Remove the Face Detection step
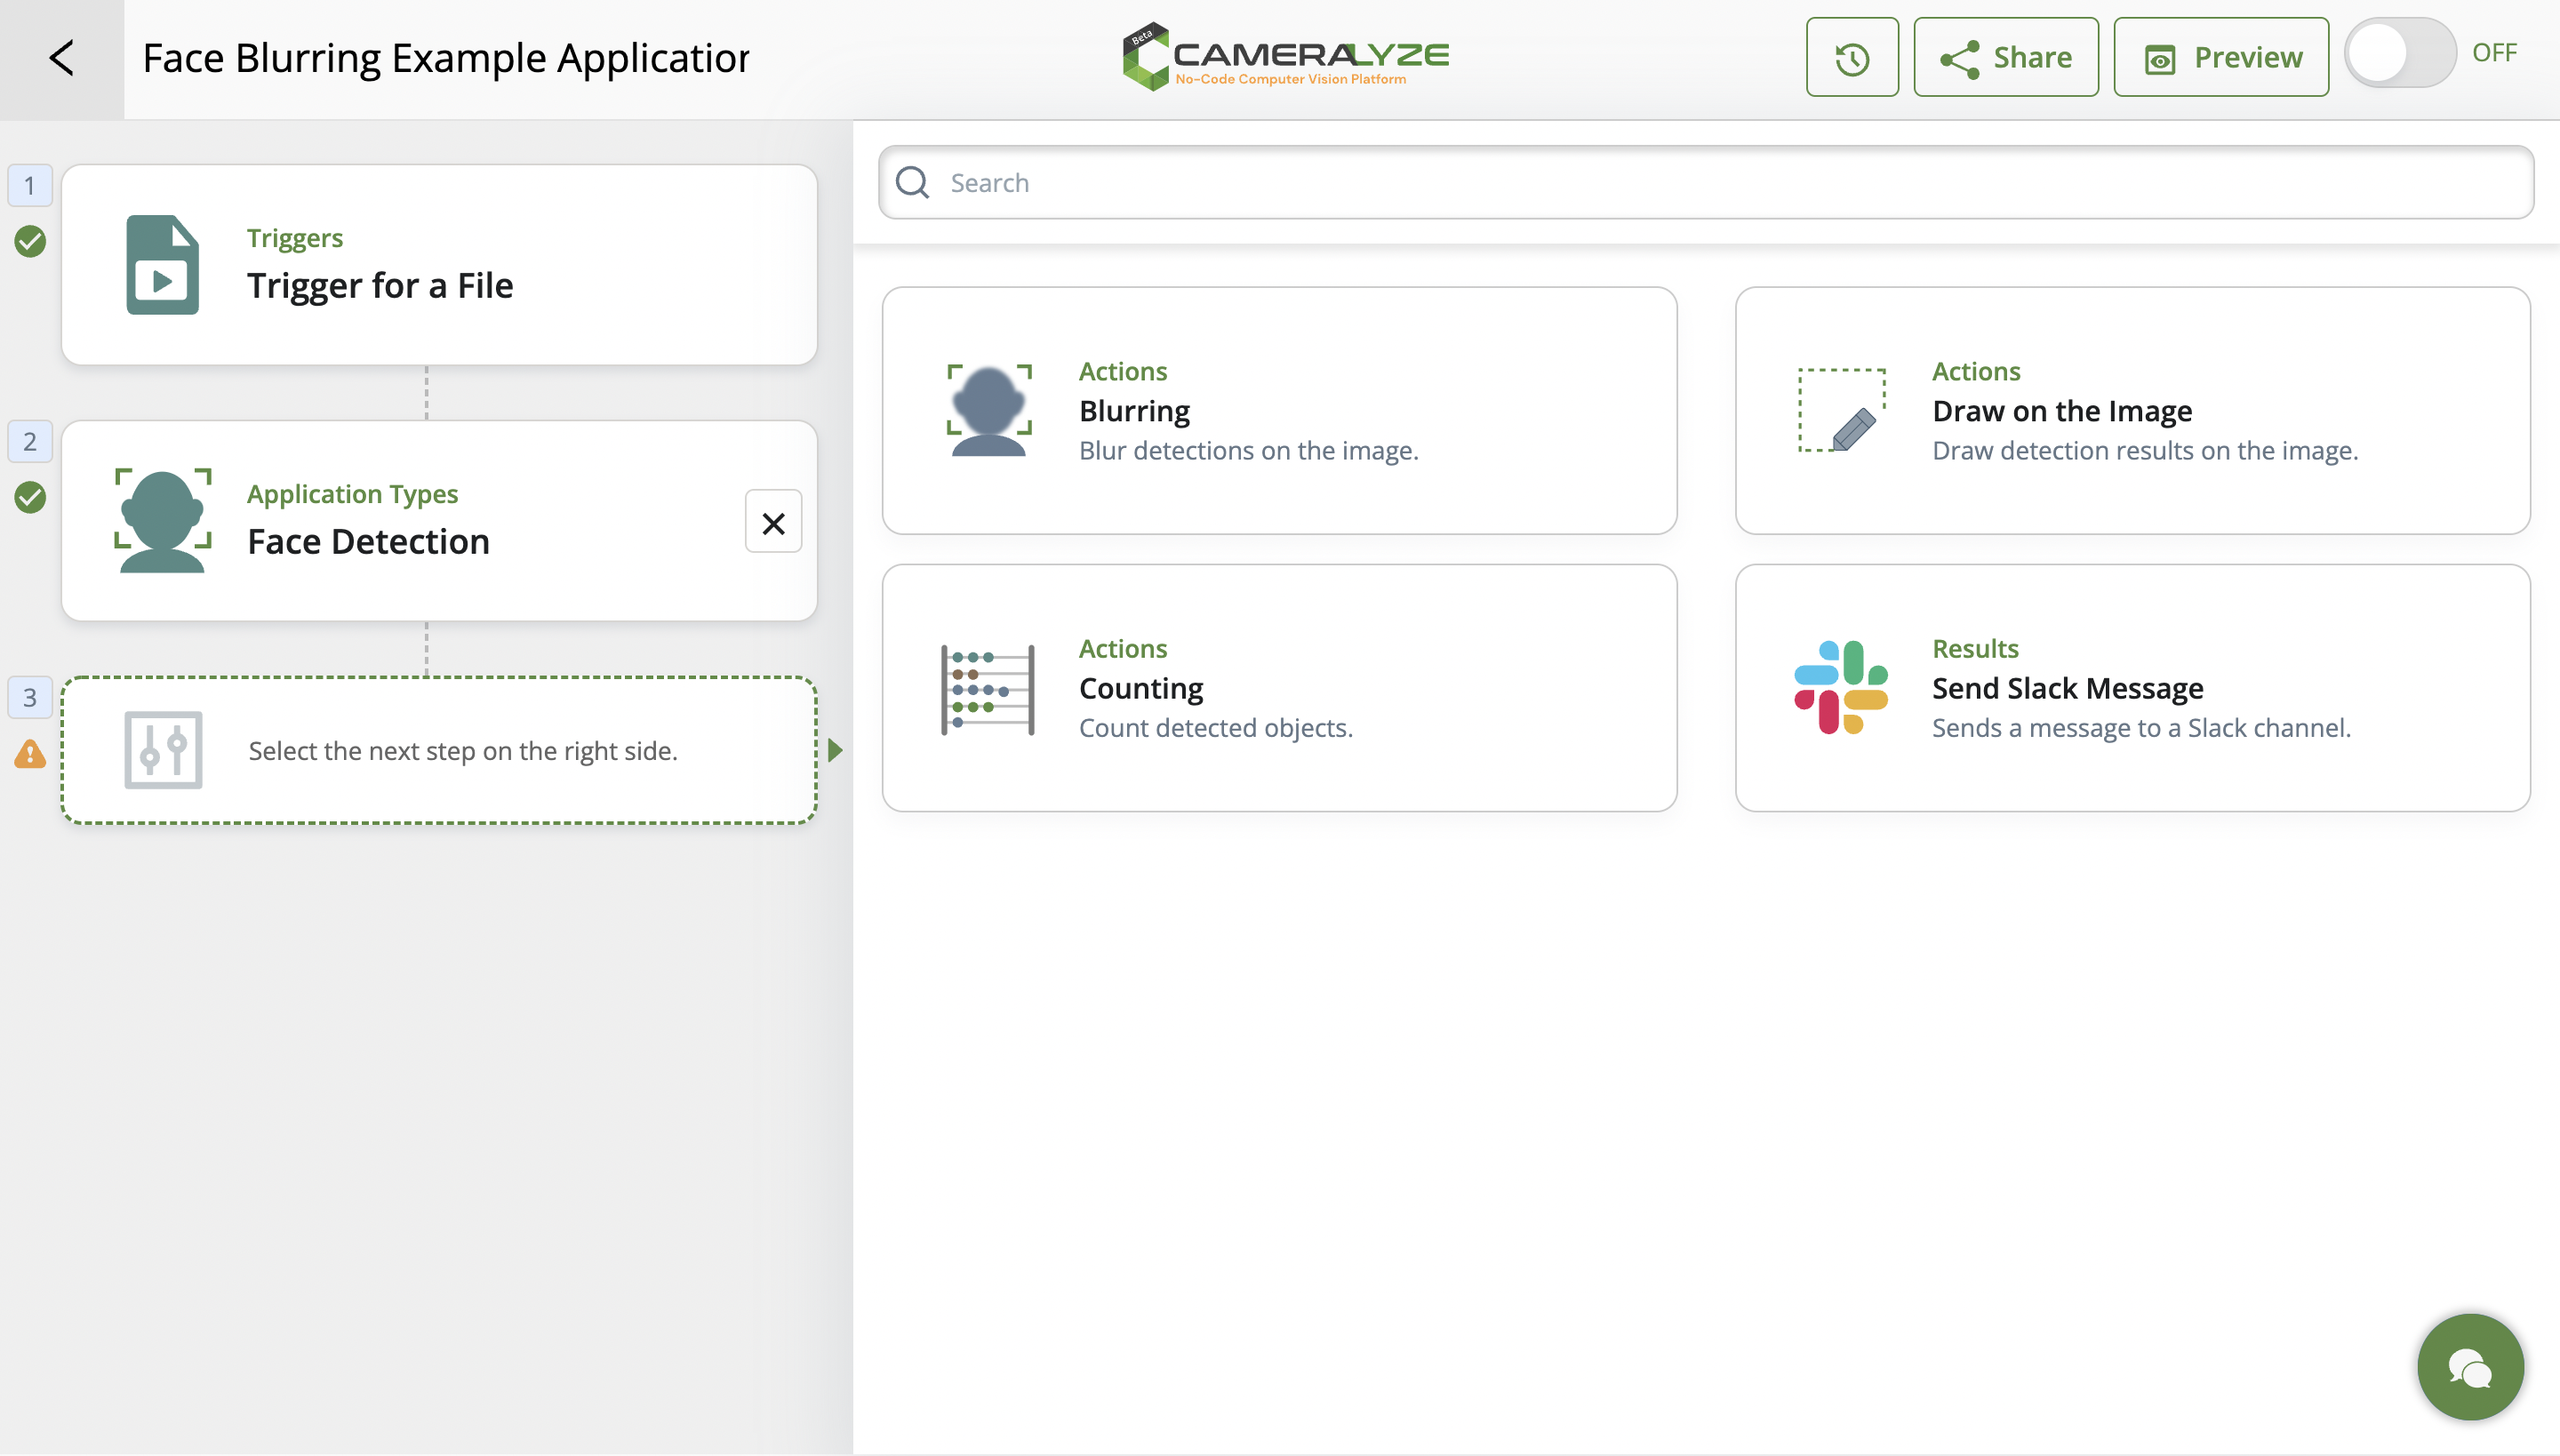 tap(773, 522)
